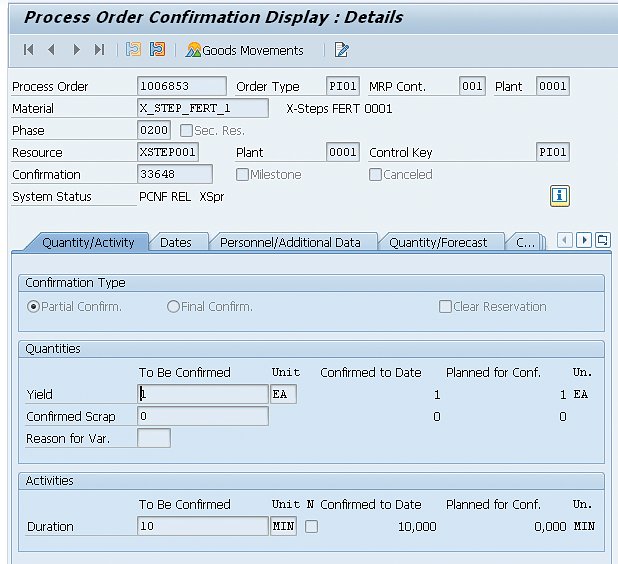This screenshot has width=618, height=564.
Task: Tick the checkbox beside Duration unit
Action: click(x=311, y=527)
